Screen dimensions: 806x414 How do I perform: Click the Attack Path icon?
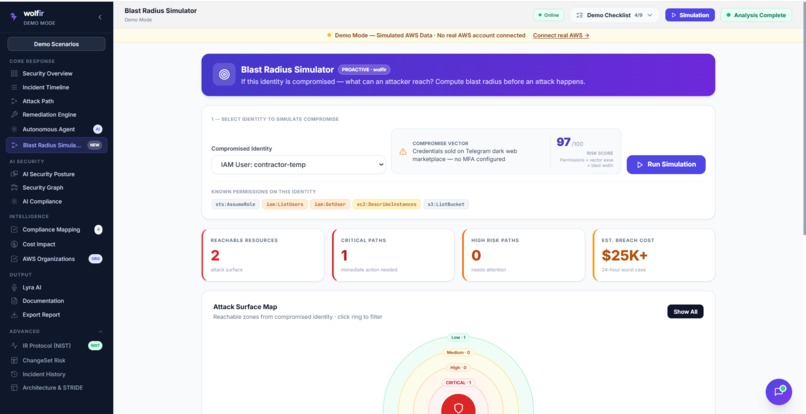pyautogui.click(x=14, y=101)
